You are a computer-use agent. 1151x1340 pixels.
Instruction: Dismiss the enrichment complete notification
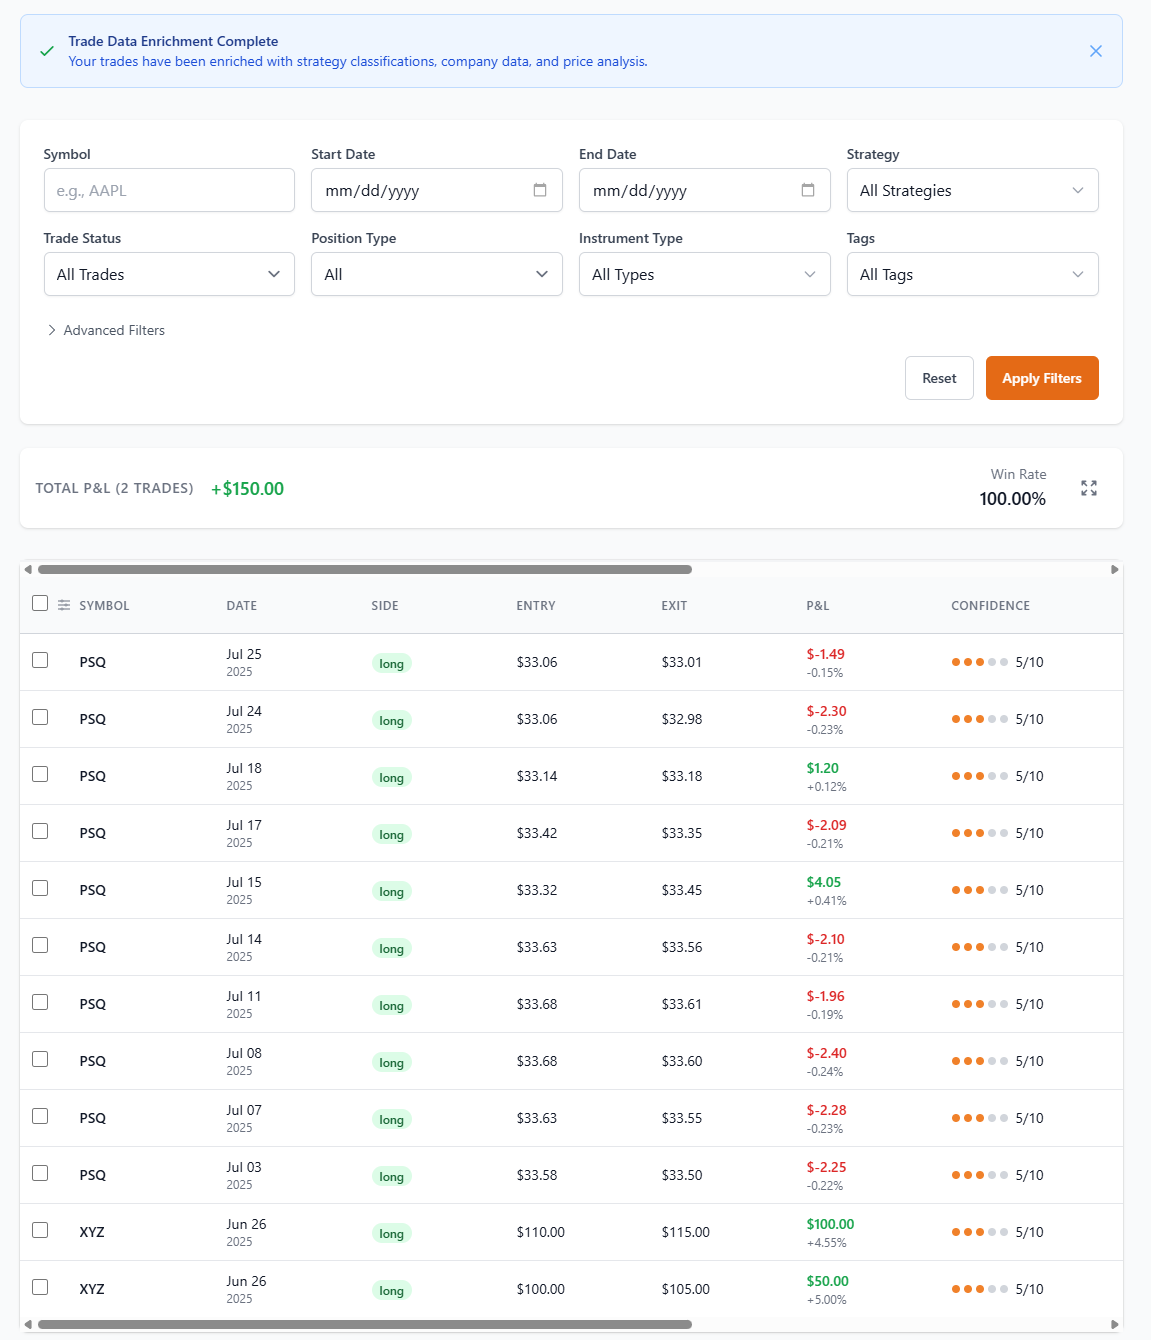coord(1095,51)
